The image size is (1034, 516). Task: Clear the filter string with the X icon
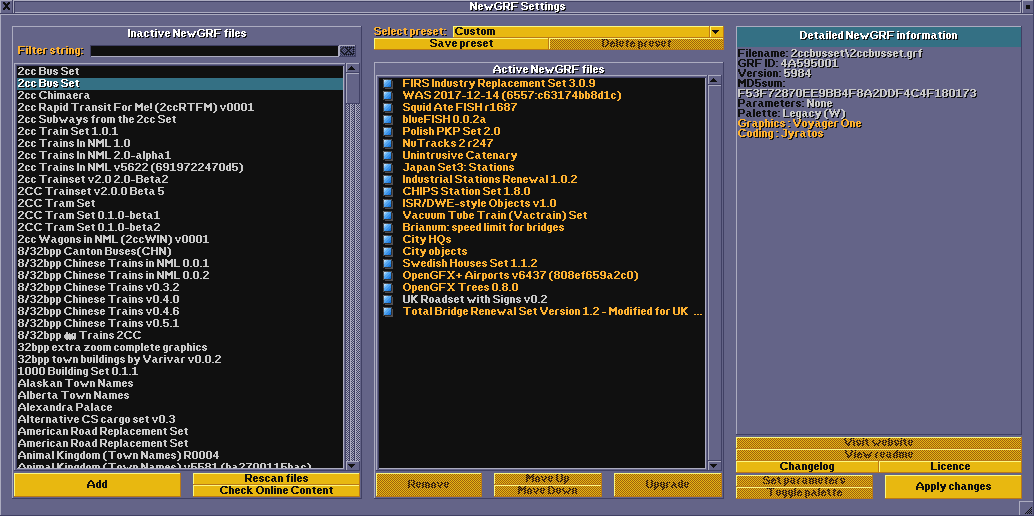pyautogui.click(x=347, y=51)
